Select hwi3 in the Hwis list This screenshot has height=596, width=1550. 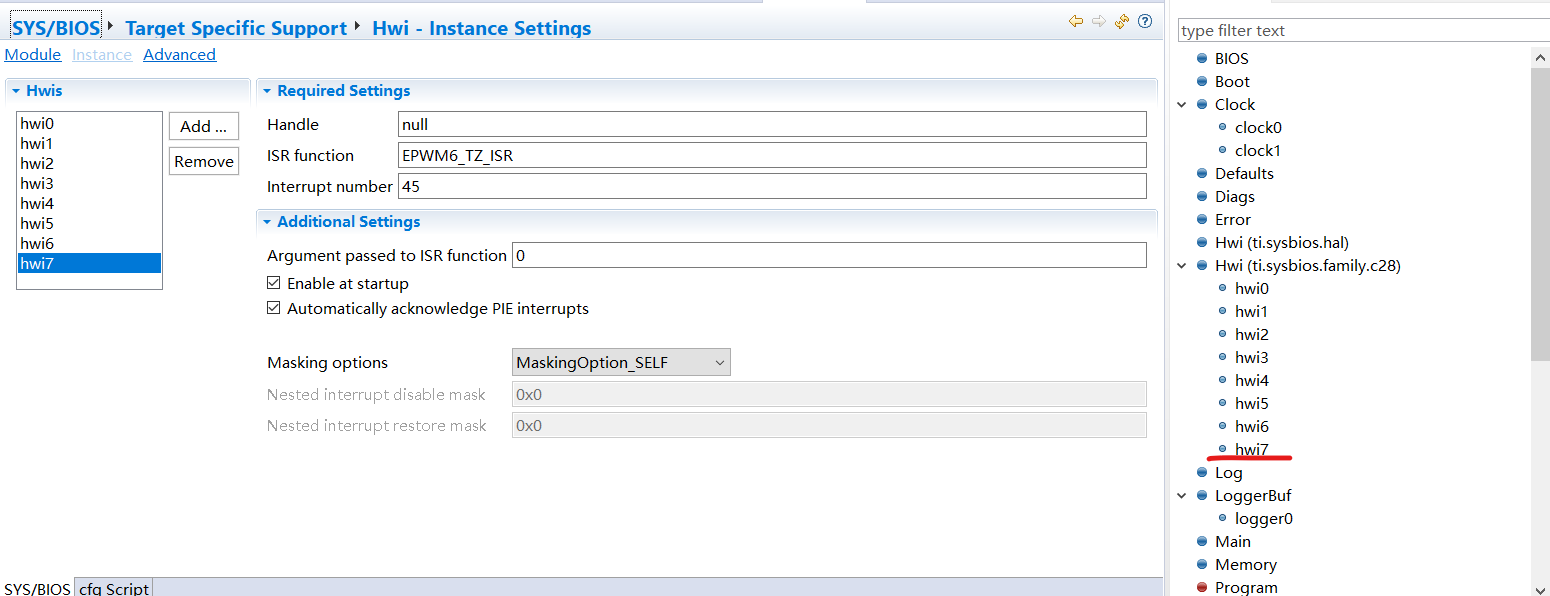[x=38, y=184]
